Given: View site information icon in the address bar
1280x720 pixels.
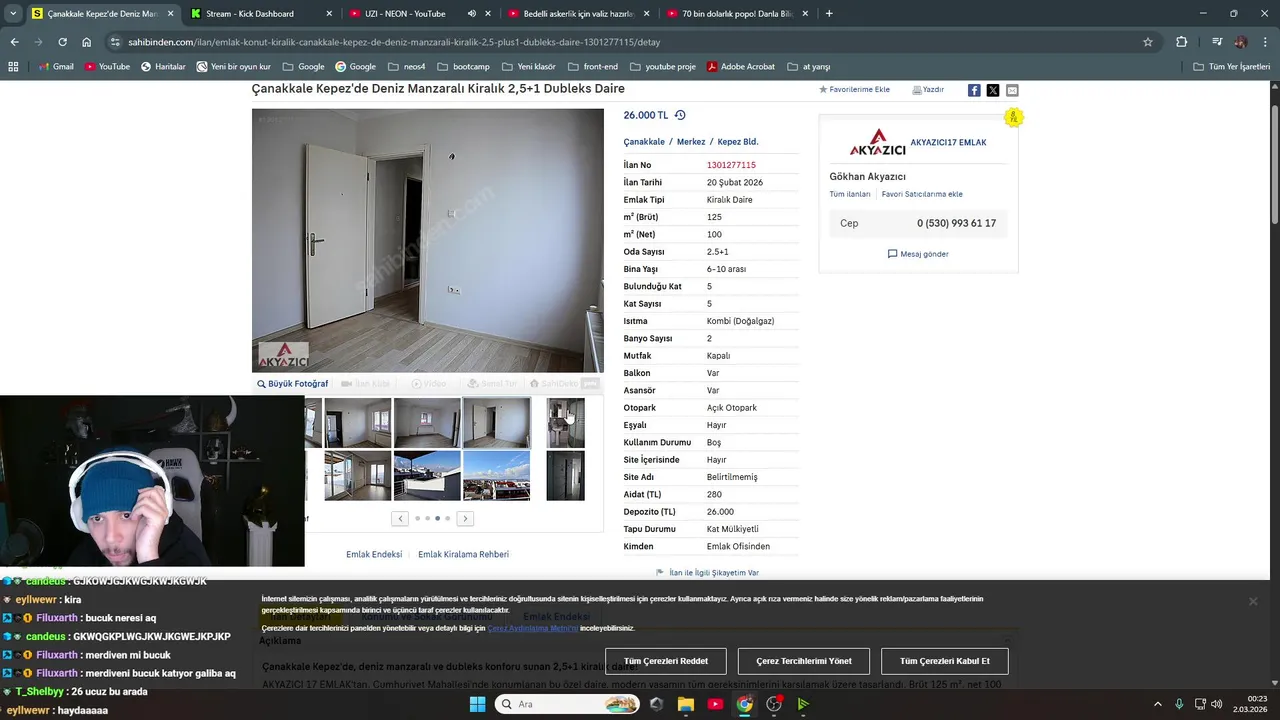Looking at the screenshot, I should [x=115, y=42].
